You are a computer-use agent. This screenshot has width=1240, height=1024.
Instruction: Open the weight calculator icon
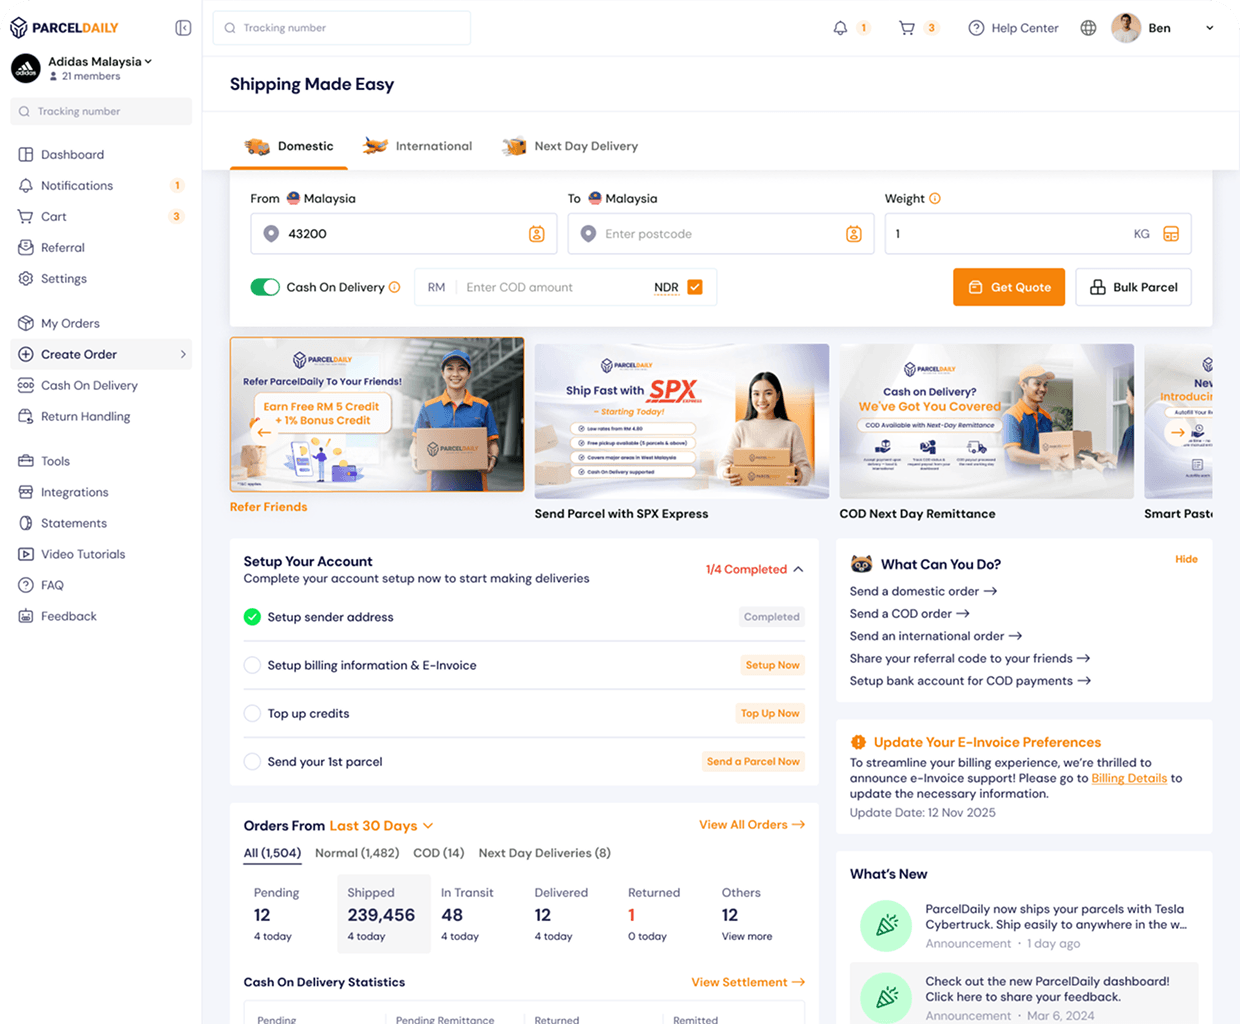click(x=1171, y=234)
